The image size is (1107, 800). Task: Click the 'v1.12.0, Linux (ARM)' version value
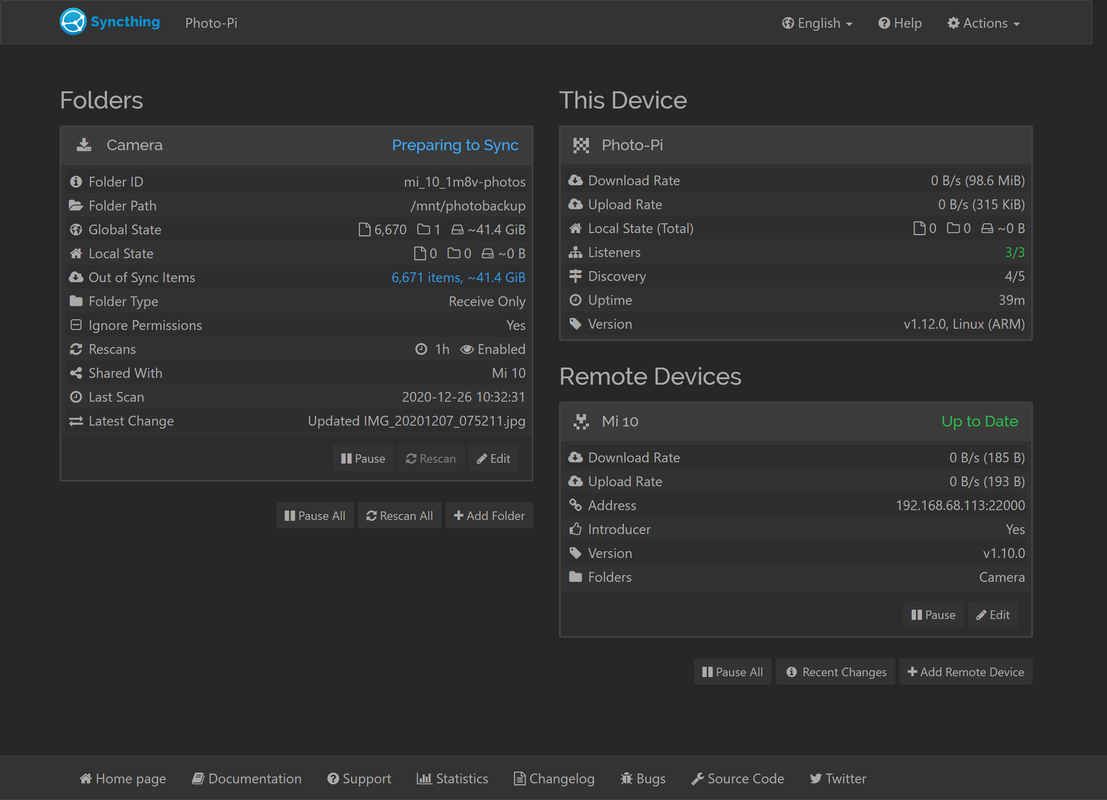tap(964, 324)
